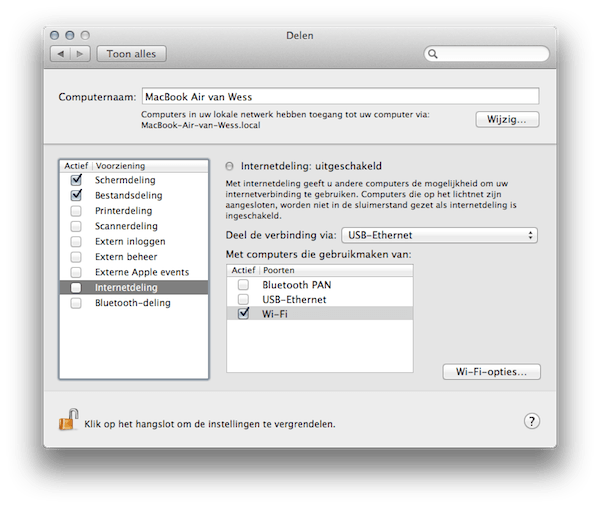Click the Poorten column header
The height and width of the screenshot is (508, 600).
(x=279, y=270)
